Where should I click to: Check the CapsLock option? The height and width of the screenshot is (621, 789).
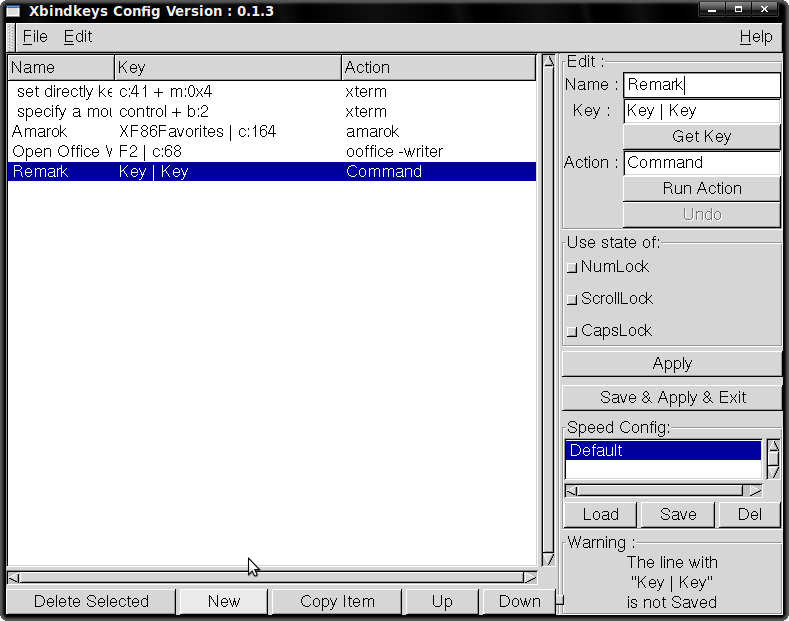[x=572, y=331]
